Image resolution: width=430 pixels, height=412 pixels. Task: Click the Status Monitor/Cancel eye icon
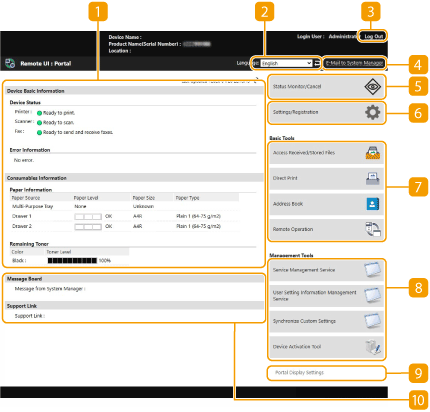(373, 87)
